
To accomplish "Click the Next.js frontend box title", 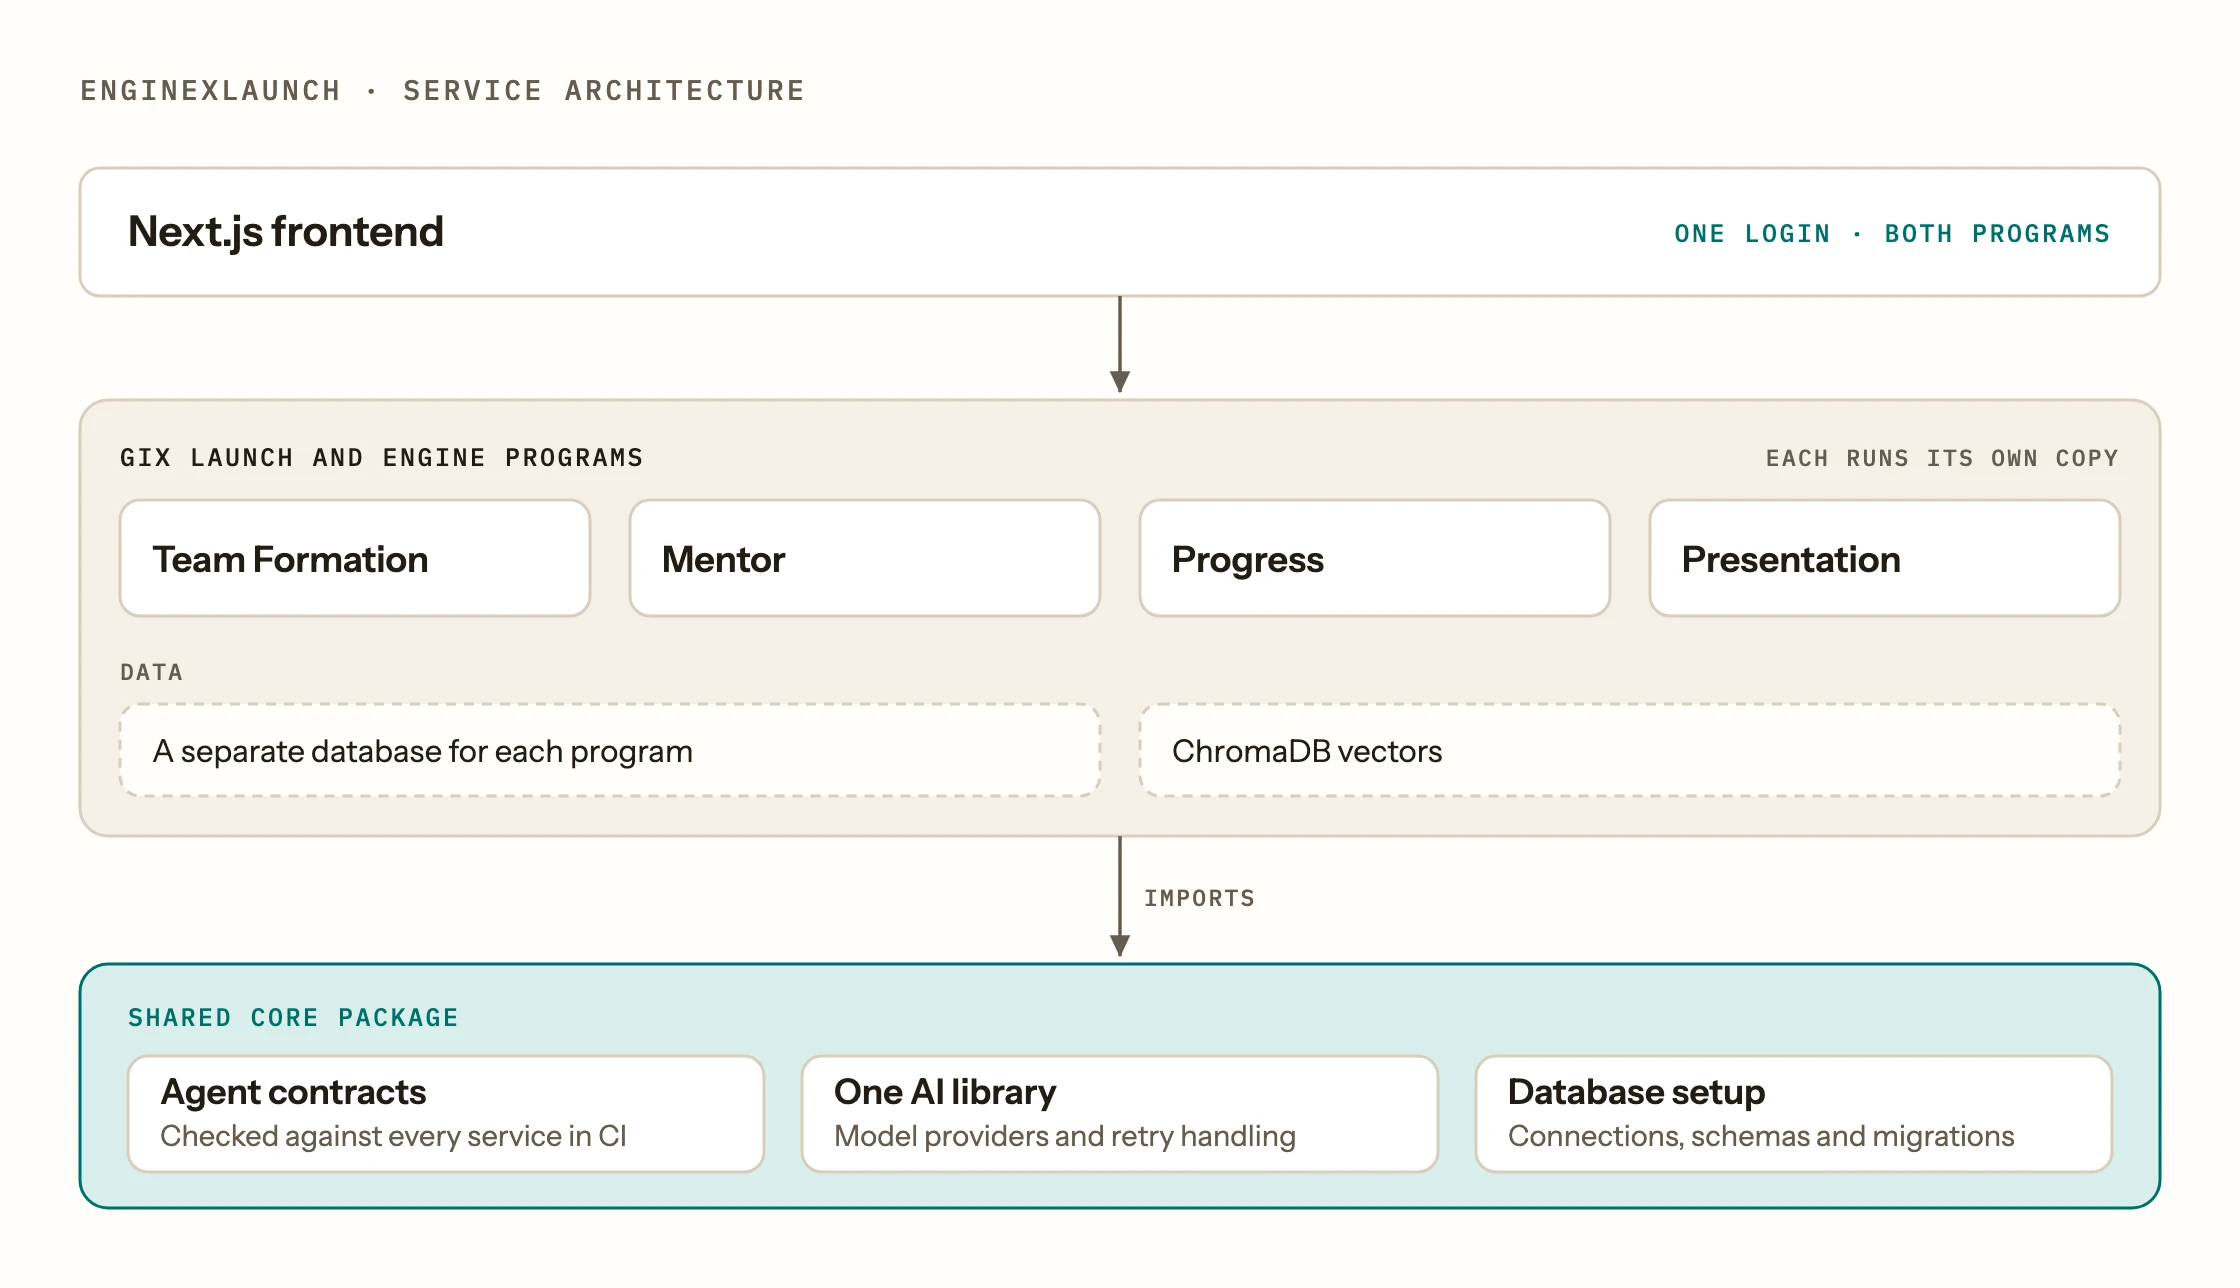I will pos(285,232).
